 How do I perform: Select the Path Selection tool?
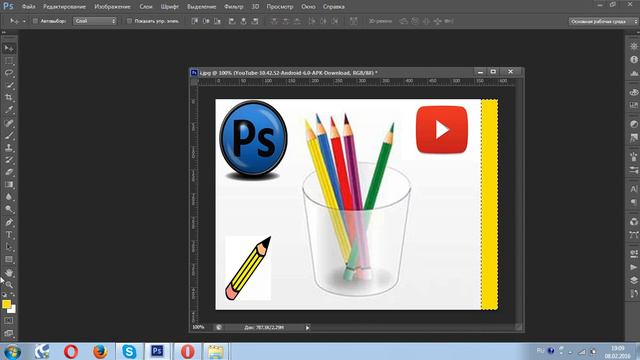(9, 247)
